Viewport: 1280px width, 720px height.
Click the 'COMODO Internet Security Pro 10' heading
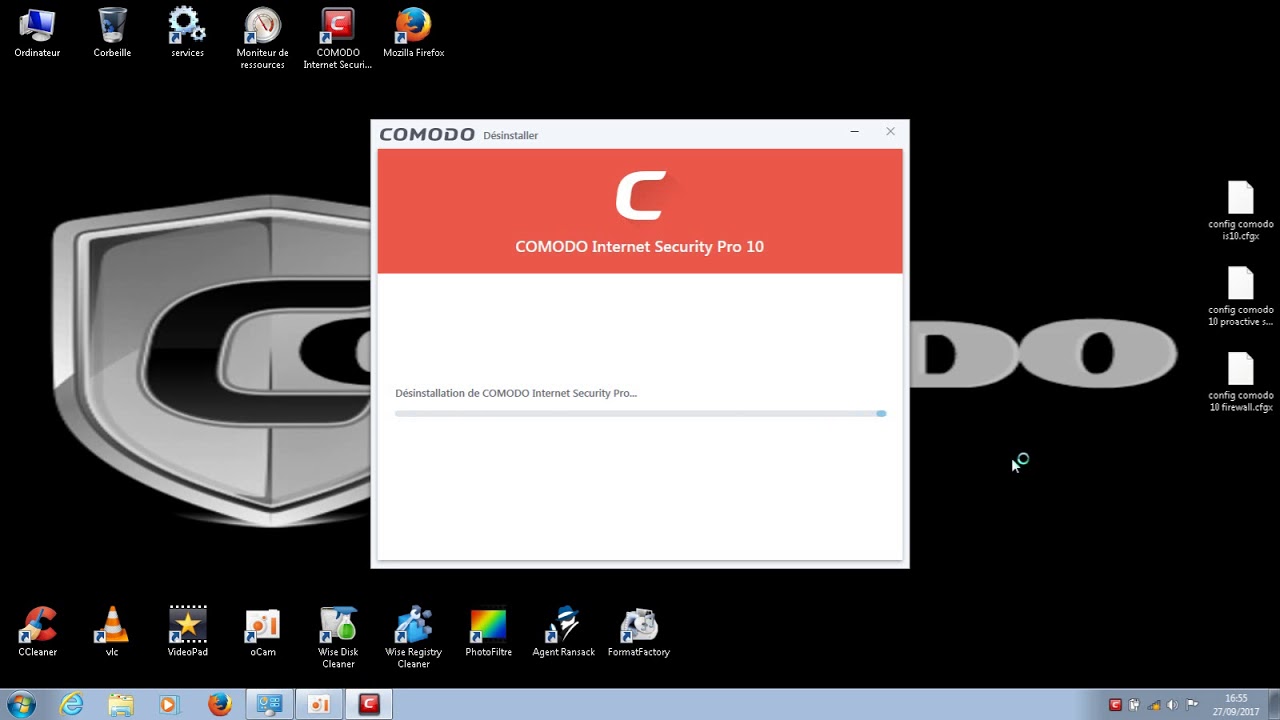pyautogui.click(x=639, y=246)
